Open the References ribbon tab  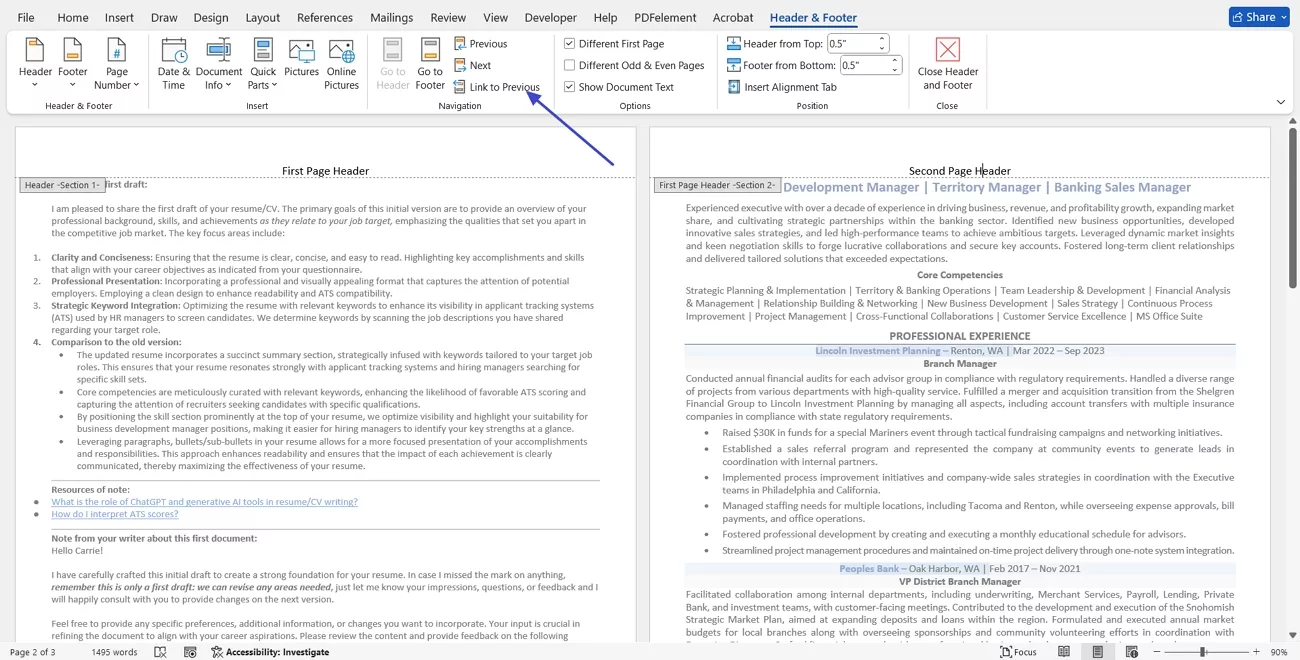click(325, 18)
